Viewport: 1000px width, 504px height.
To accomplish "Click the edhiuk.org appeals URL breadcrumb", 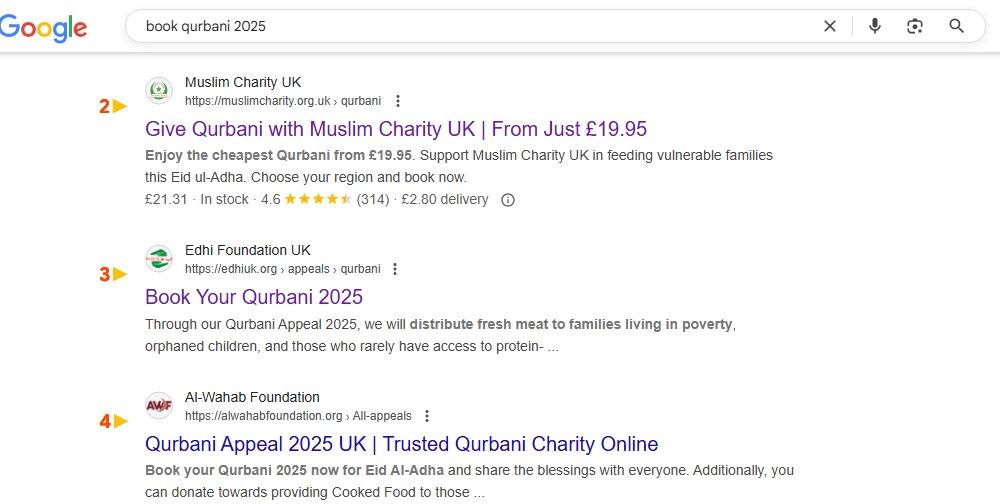I will 282,269.
